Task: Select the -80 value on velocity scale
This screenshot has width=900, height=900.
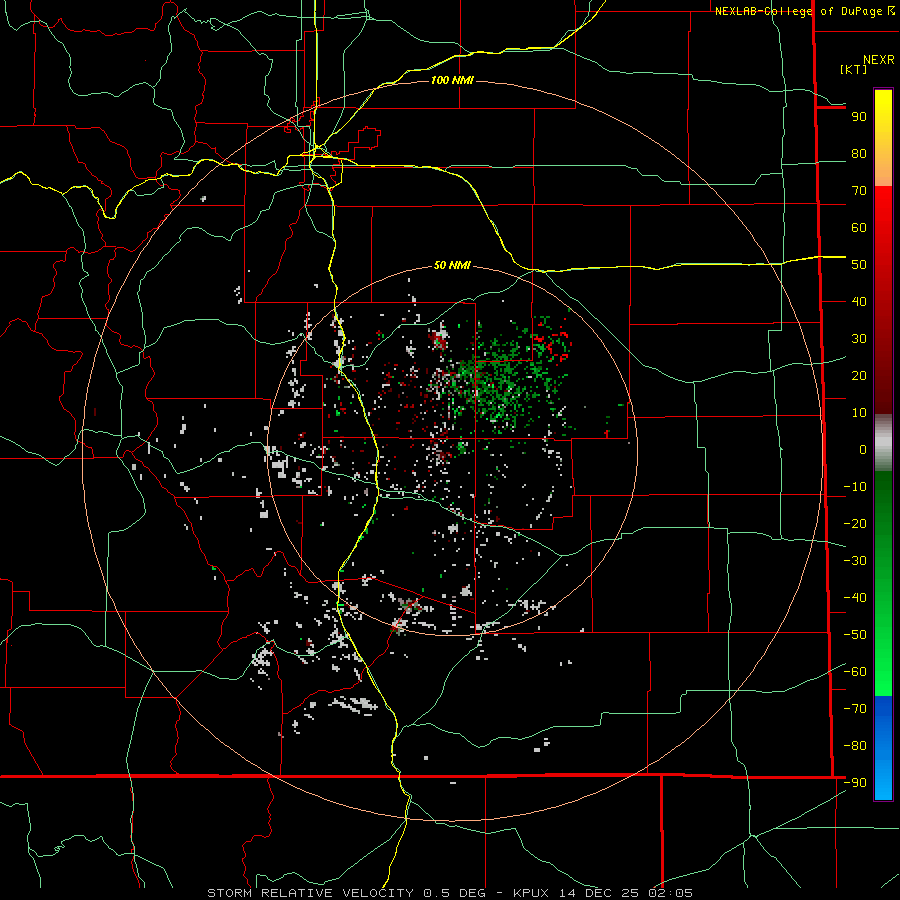Action: pyautogui.click(x=855, y=746)
